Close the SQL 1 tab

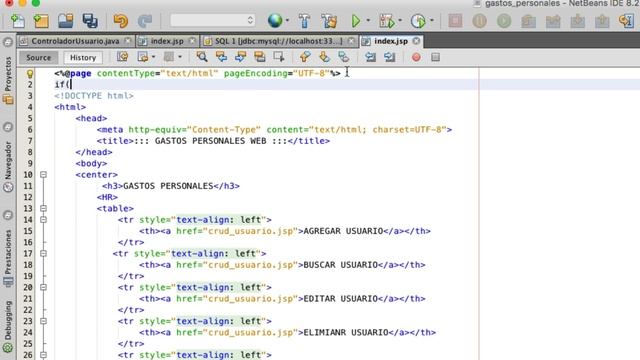click(351, 41)
